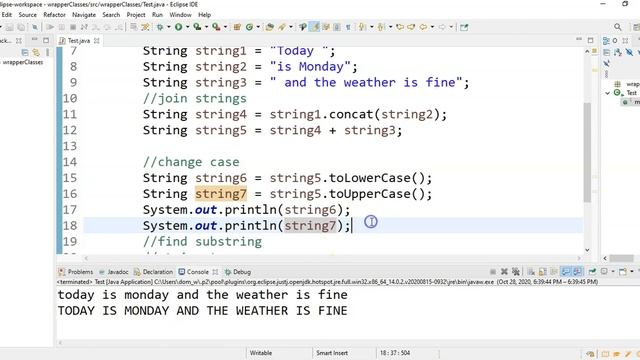Screen dimensions: 640x360
Task: Click Display Selected Console icon
Action: (604, 271)
